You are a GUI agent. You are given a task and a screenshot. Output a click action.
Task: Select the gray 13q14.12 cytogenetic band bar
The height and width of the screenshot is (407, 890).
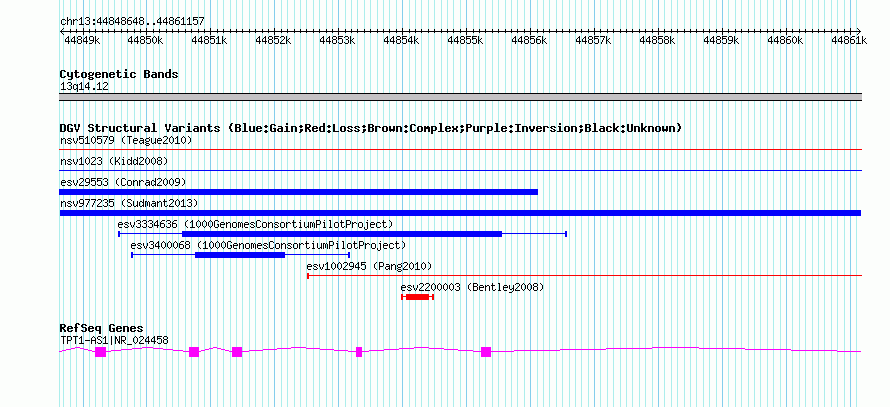click(460, 97)
